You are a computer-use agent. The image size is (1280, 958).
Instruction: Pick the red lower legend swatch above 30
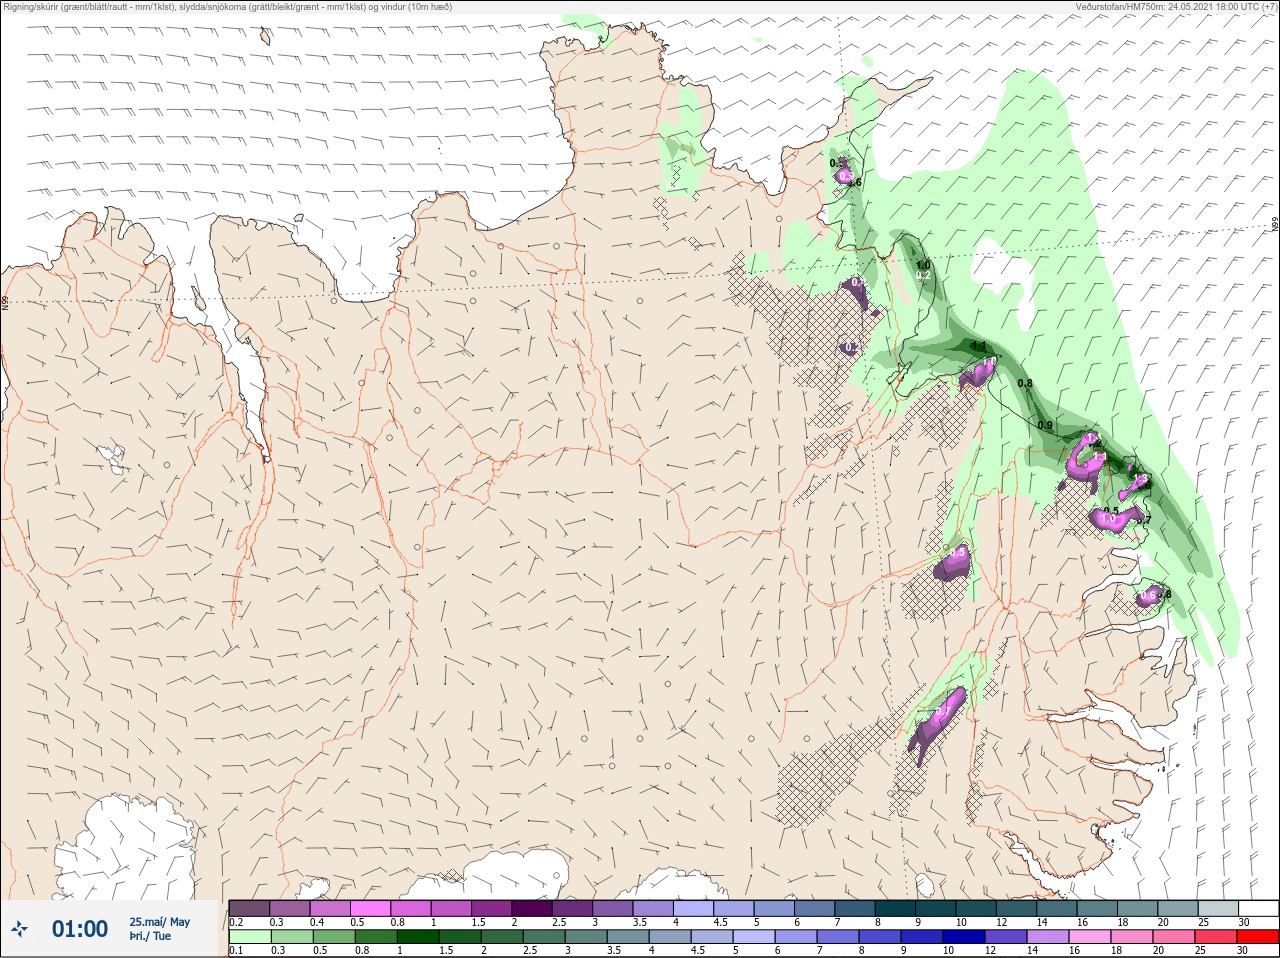coord(1259,937)
